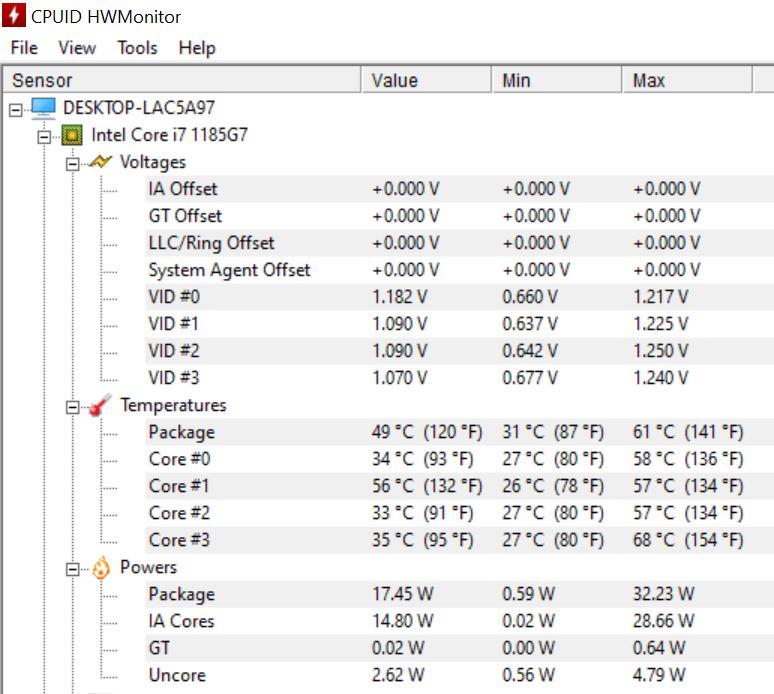Image resolution: width=774 pixels, height=694 pixels.
Task: Collapse the Voltages group
Action: point(73,163)
